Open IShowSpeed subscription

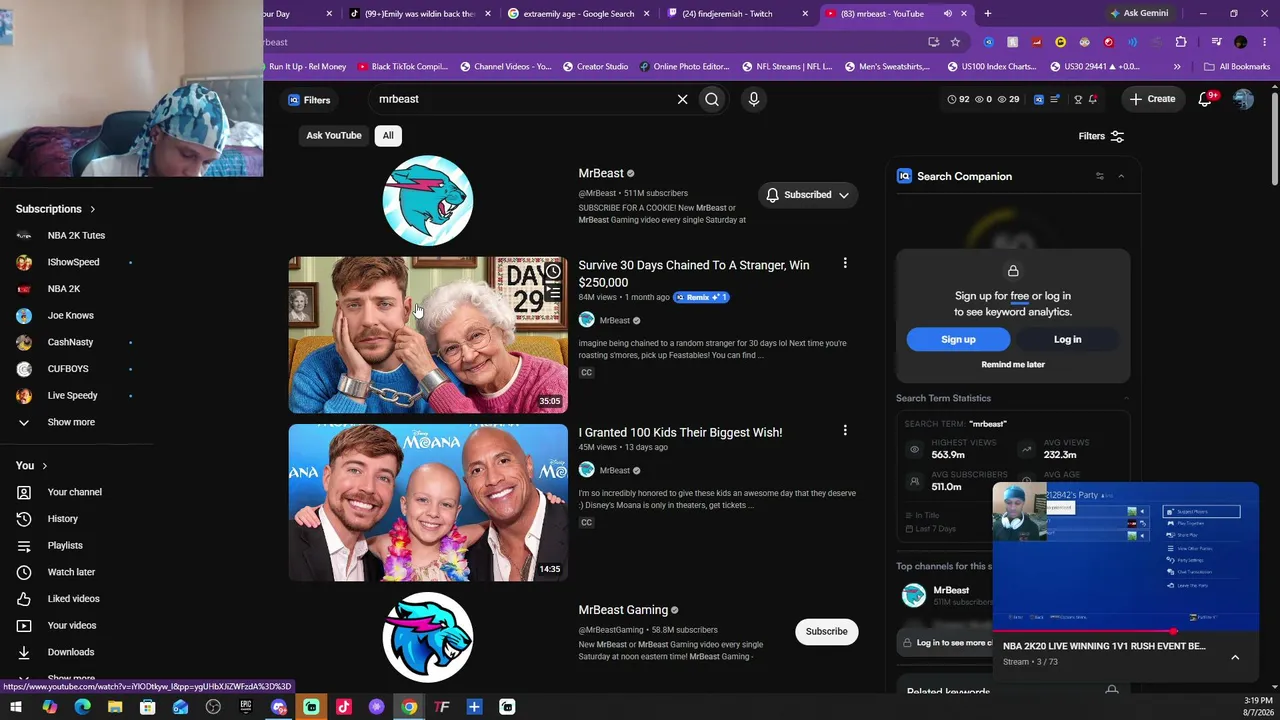(76, 263)
